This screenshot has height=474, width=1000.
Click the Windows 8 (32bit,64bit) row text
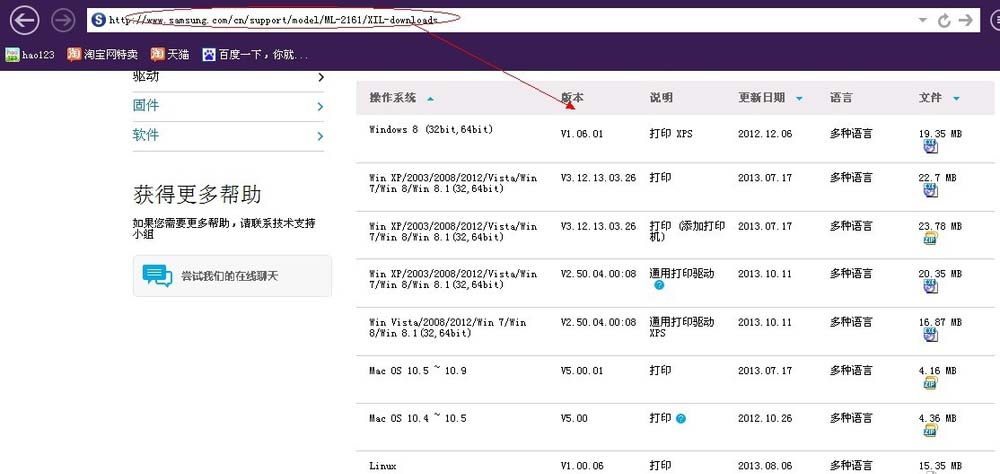[431, 130]
